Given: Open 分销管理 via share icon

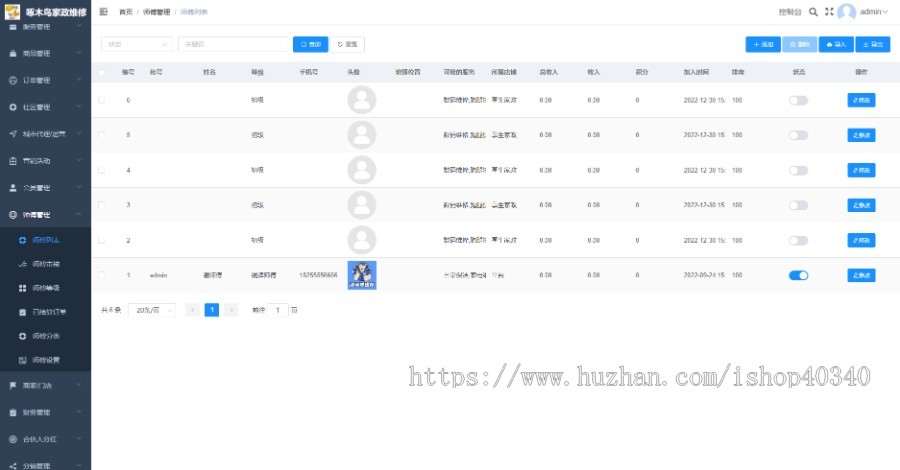Looking at the screenshot, I should point(13,466).
